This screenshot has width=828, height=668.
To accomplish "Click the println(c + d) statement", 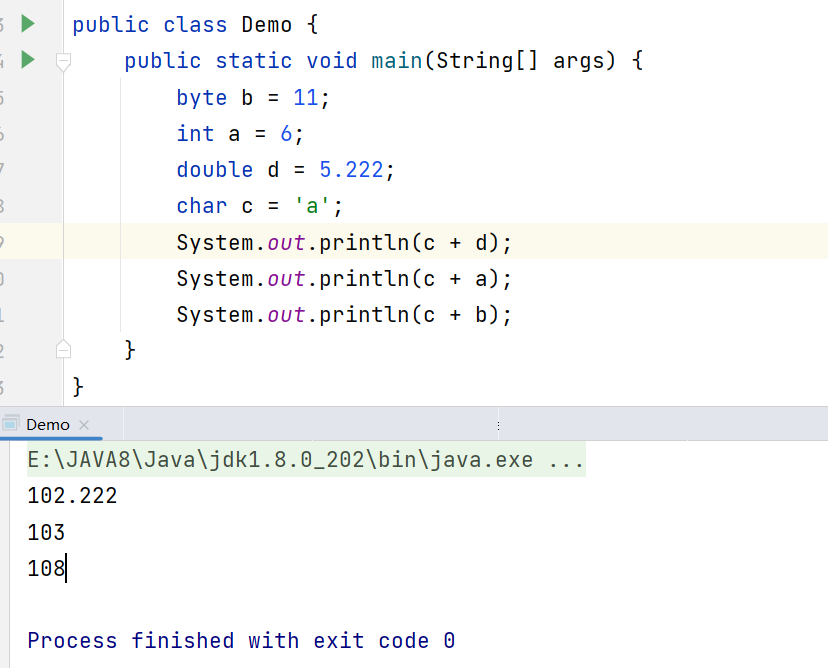I will (x=344, y=243).
